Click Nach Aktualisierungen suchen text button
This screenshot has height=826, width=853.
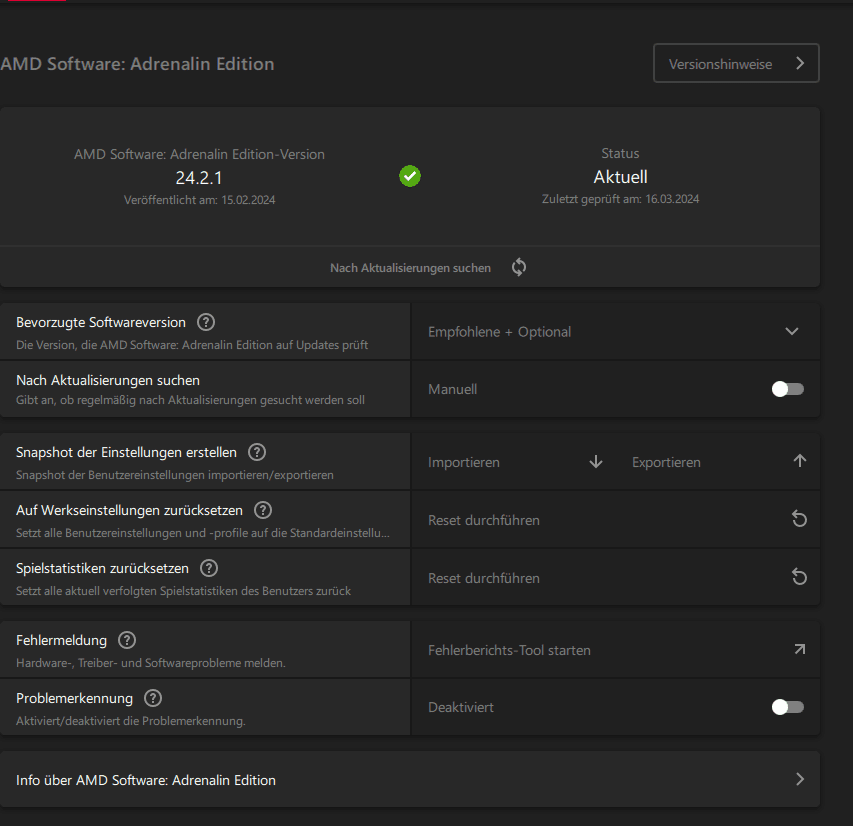[411, 268]
